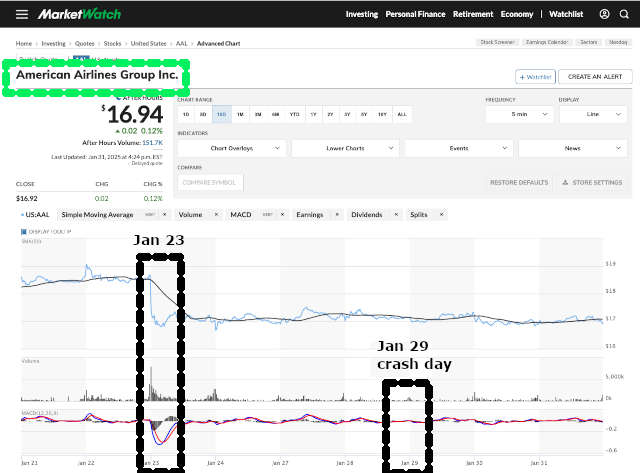This screenshot has width=640, height=473.
Task: Expand the Events dropdown
Action: [x=459, y=148]
